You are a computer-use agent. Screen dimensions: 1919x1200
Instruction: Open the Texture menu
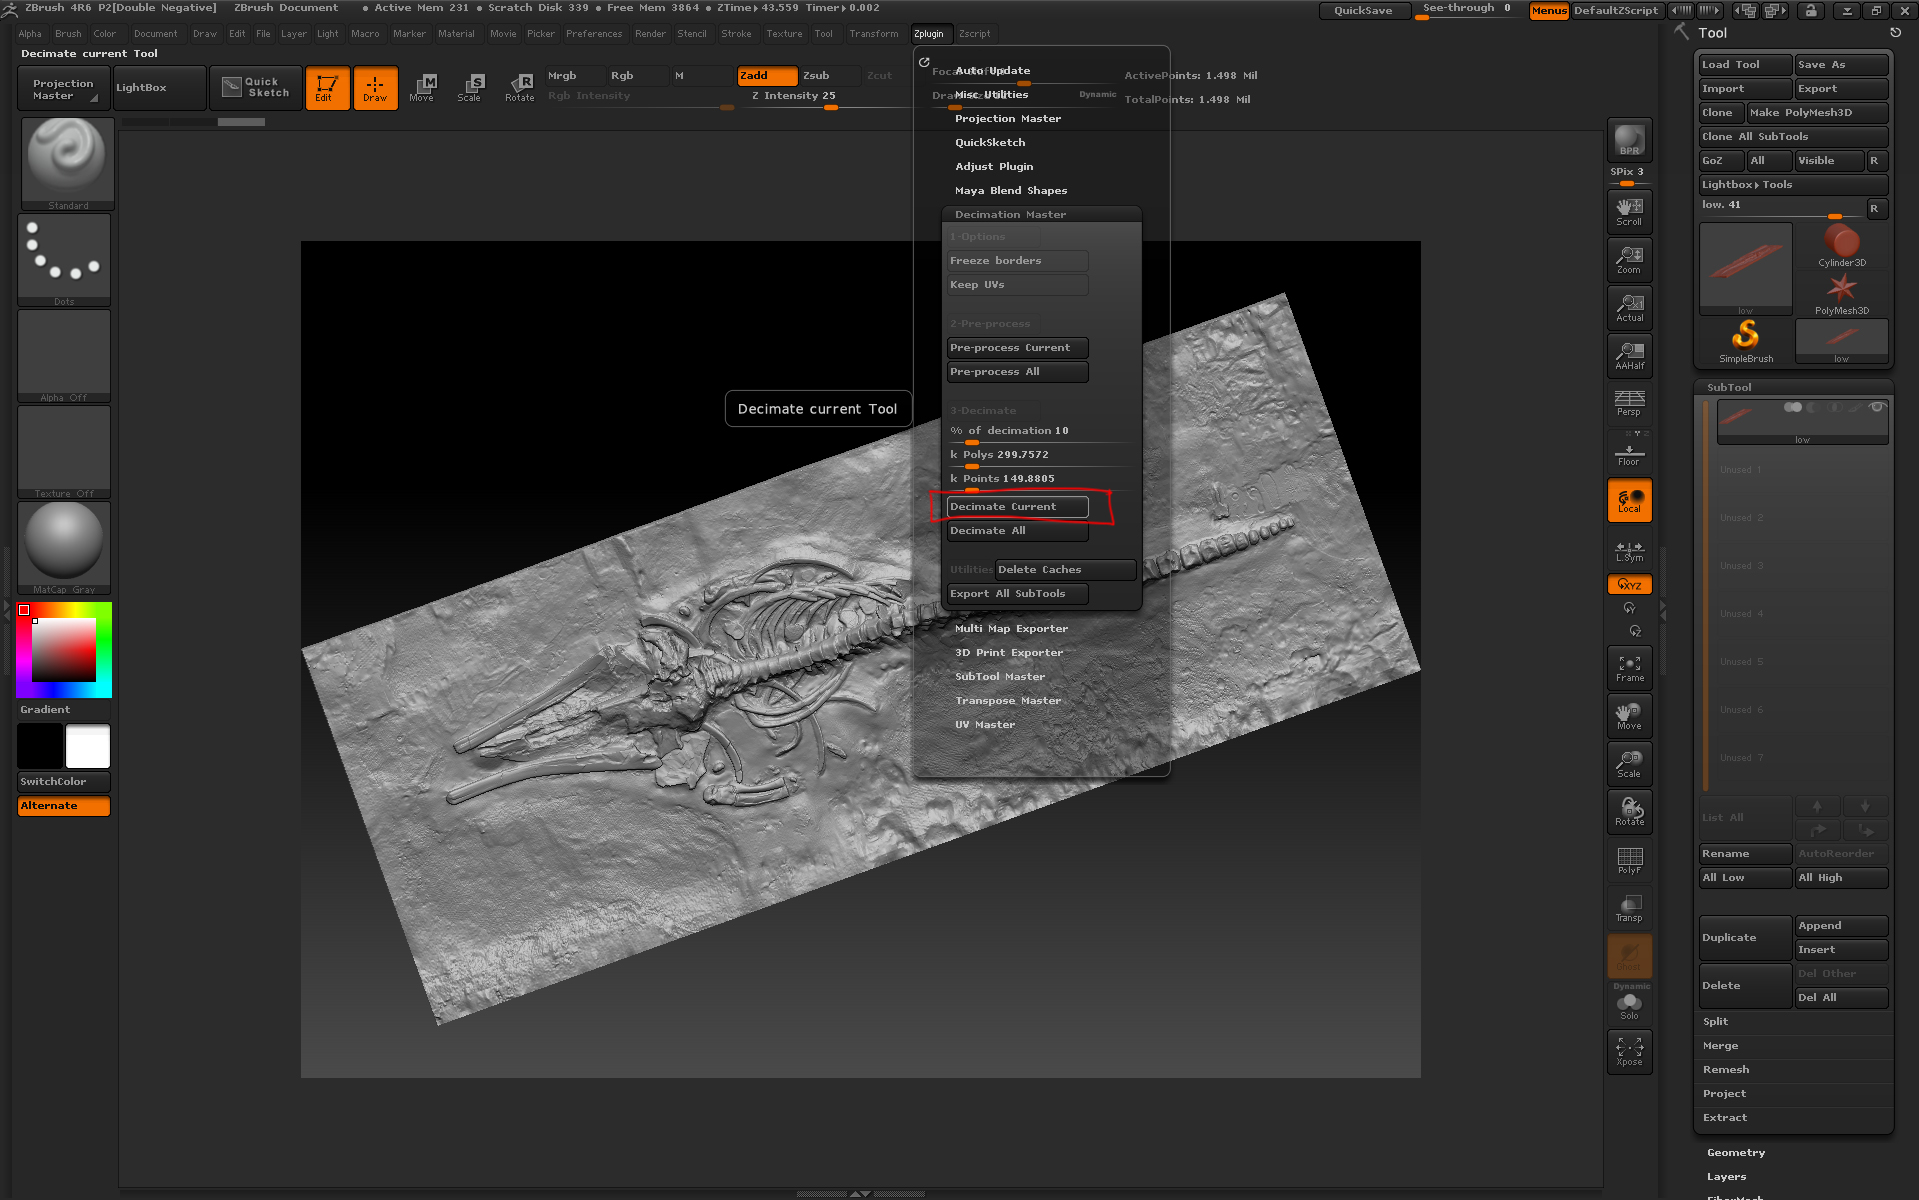(x=784, y=34)
